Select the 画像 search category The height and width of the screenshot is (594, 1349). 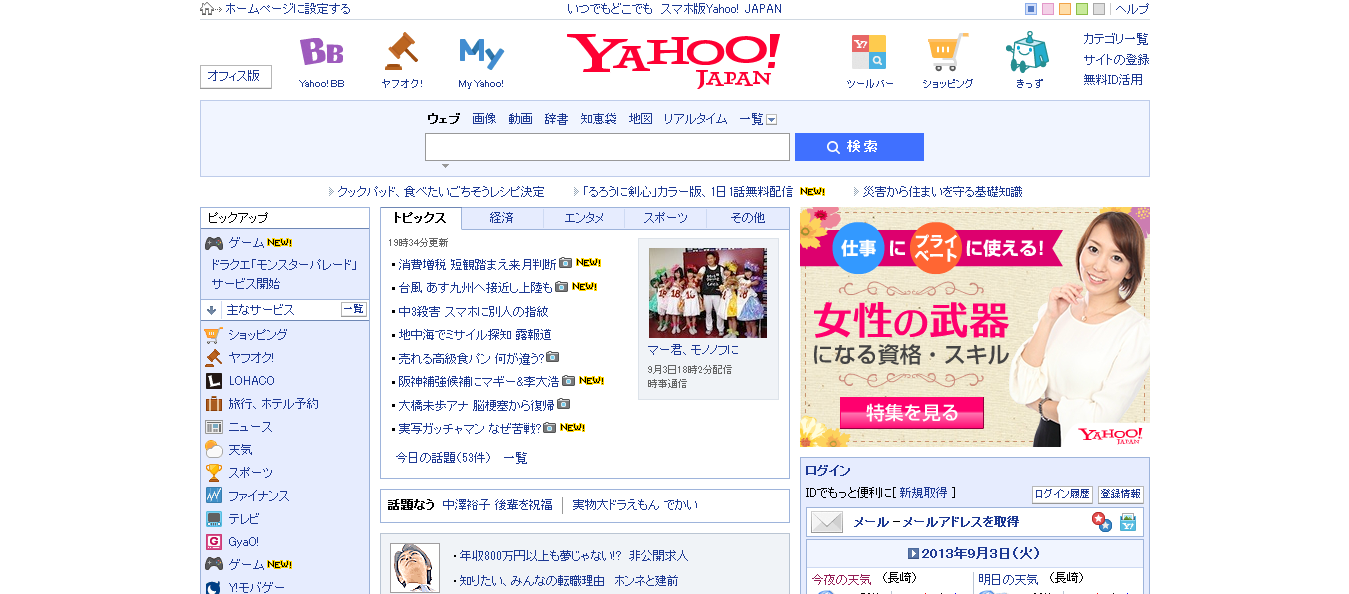(484, 119)
